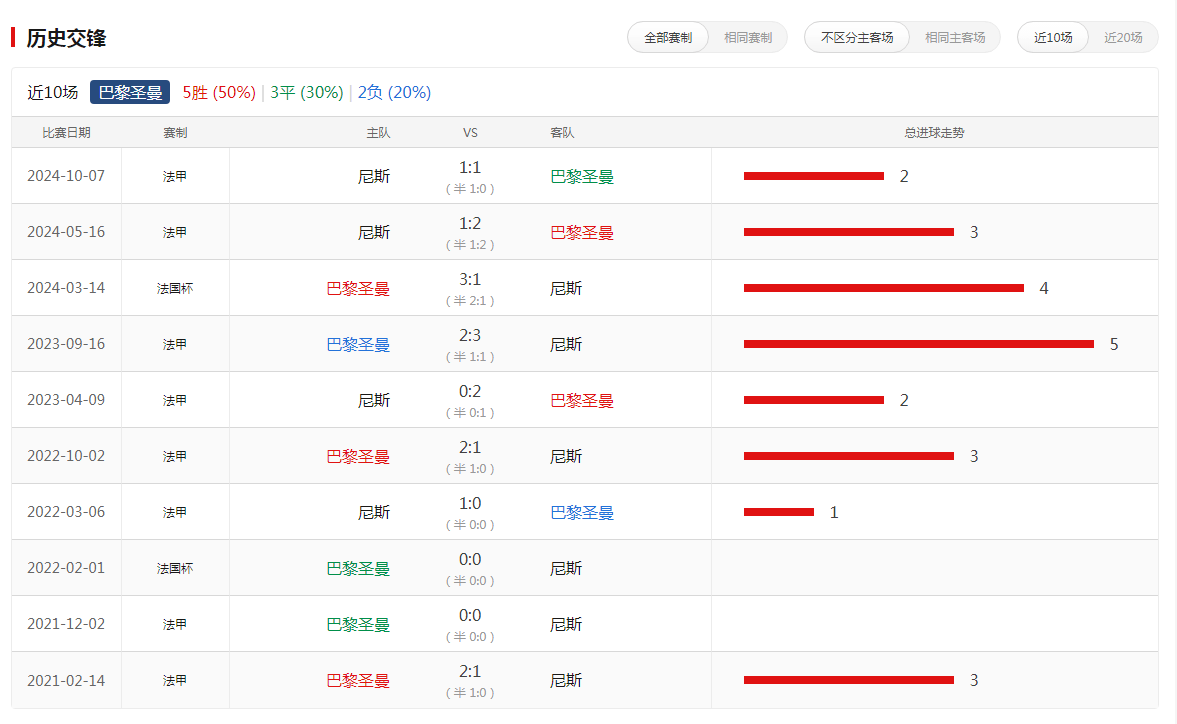Click the 总进球走势 column header
The image size is (1177, 724).
point(934,133)
